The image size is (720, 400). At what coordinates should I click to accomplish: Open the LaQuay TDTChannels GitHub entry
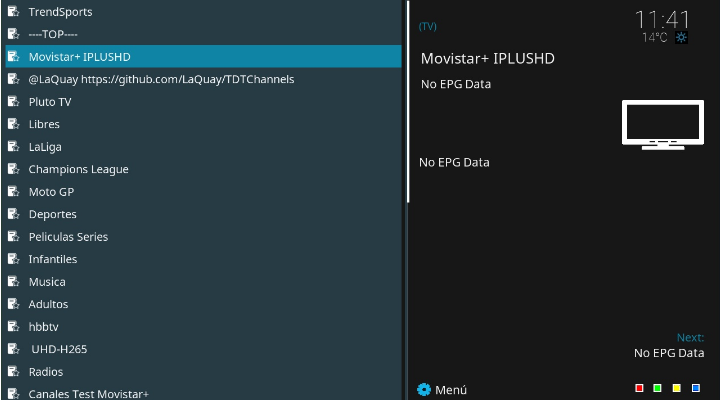161,79
